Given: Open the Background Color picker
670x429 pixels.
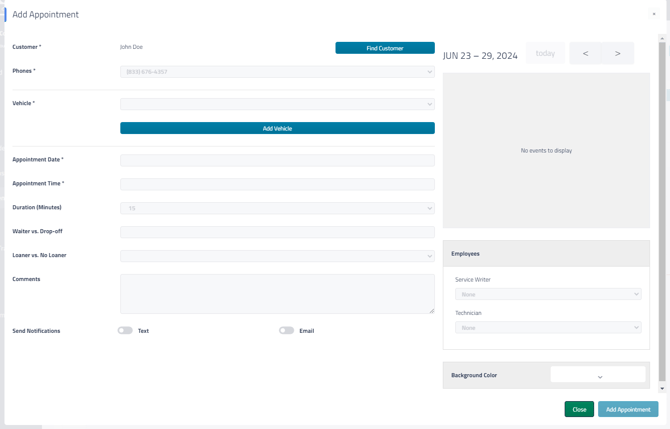Looking at the screenshot, I should coord(598,375).
